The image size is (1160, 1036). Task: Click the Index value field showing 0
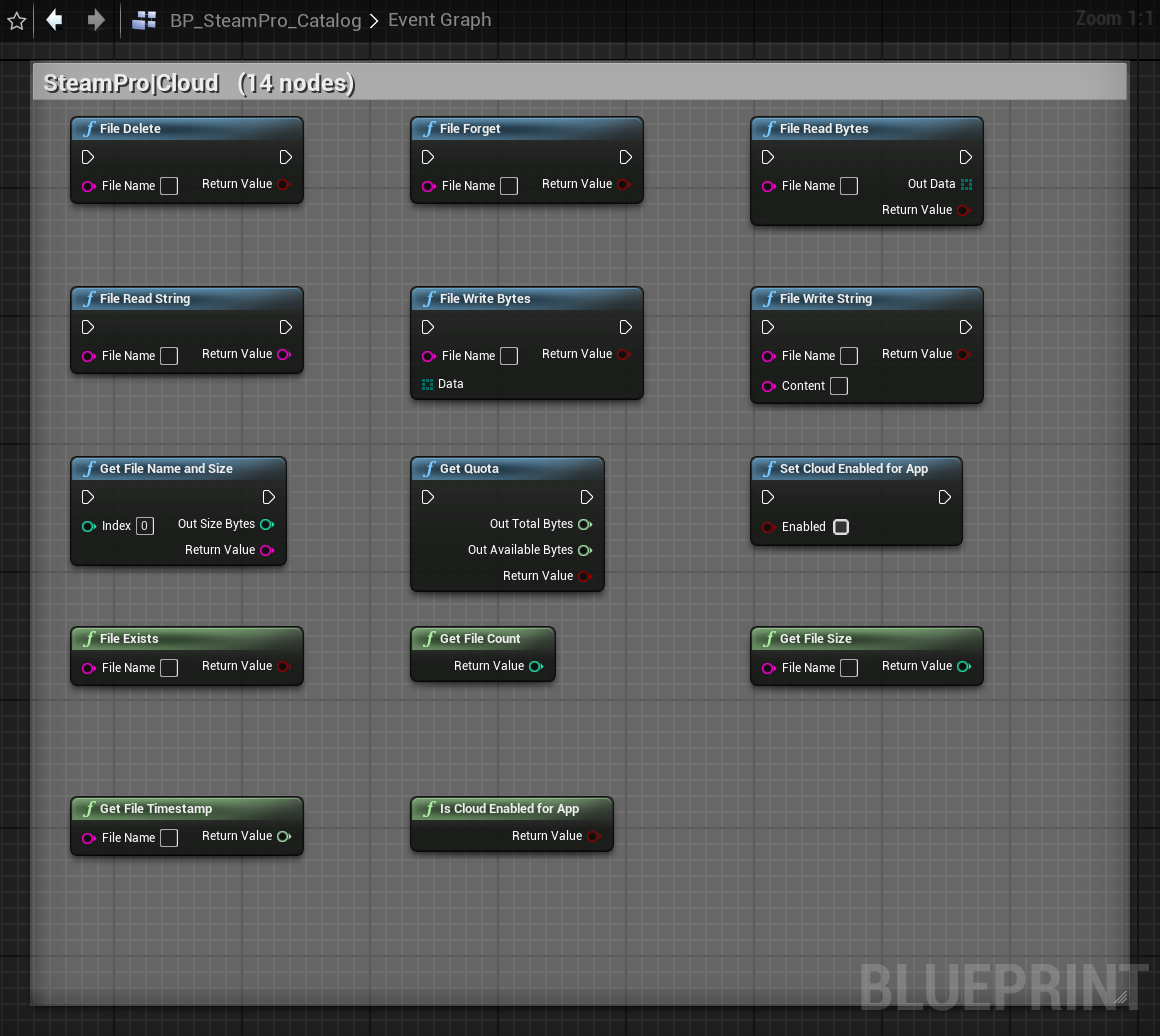pos(145,526)
